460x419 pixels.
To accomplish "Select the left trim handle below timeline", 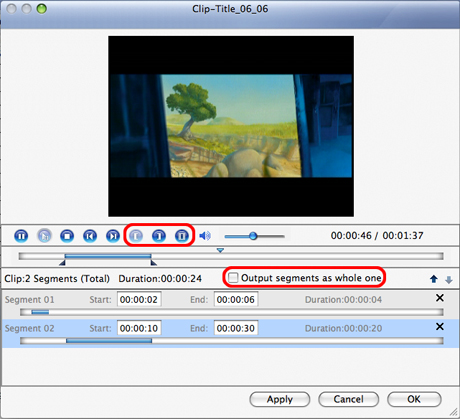I will pos(62,263).
